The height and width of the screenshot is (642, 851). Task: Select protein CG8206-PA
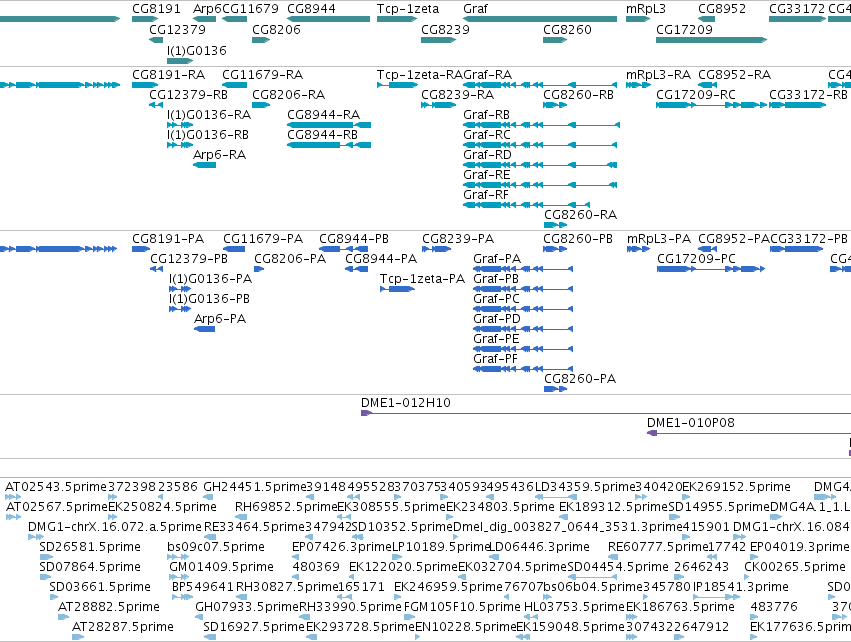tap(259, 269)
